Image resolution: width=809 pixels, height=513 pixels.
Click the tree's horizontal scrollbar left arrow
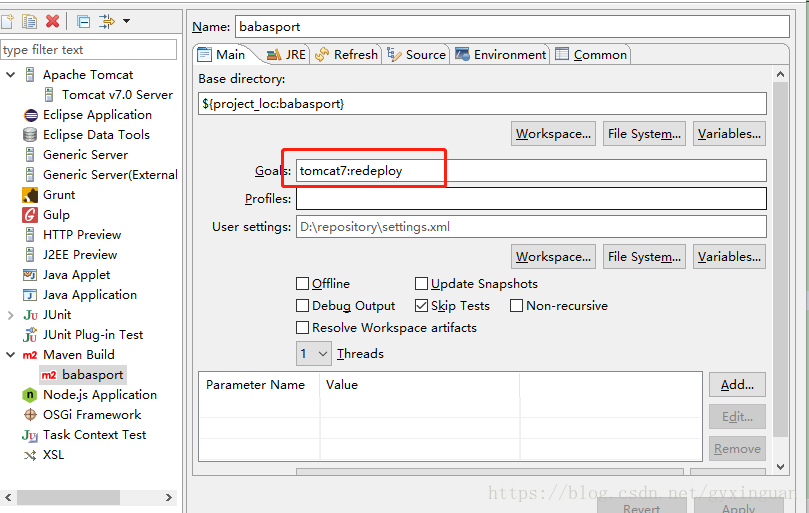[x=8, y=498]
